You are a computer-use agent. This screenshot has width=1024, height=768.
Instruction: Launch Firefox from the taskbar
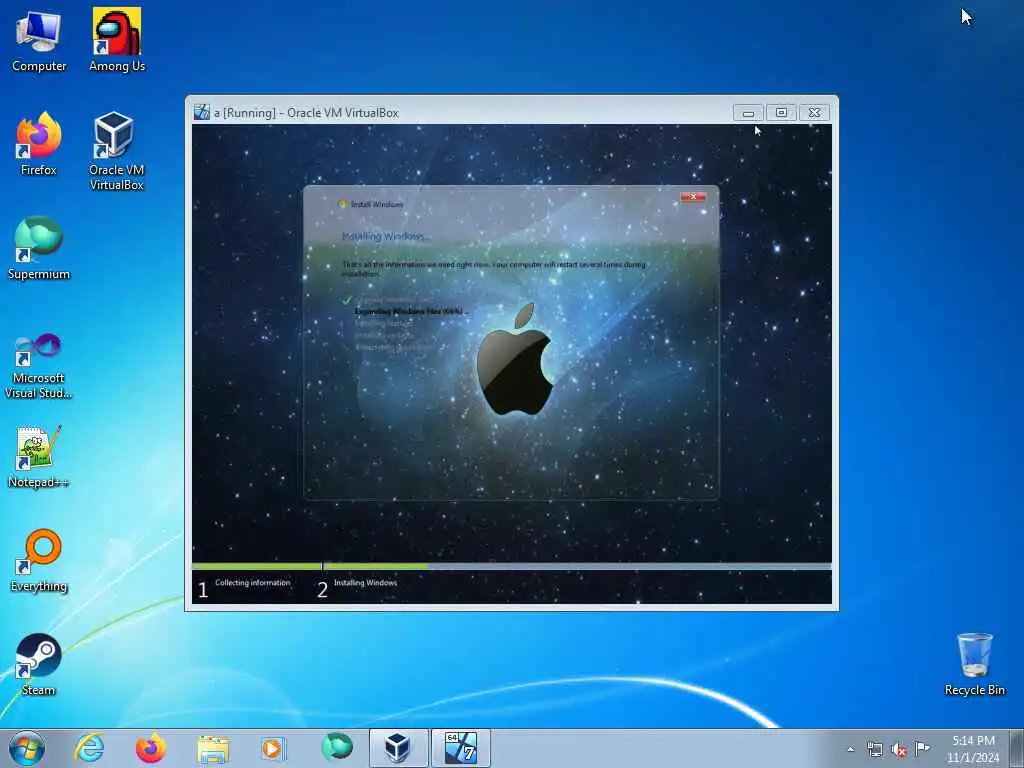coord(150,748)
